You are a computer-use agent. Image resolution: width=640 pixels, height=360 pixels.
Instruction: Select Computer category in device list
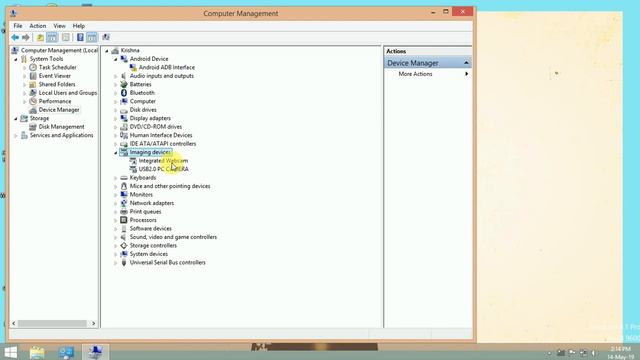coord(142,101)
